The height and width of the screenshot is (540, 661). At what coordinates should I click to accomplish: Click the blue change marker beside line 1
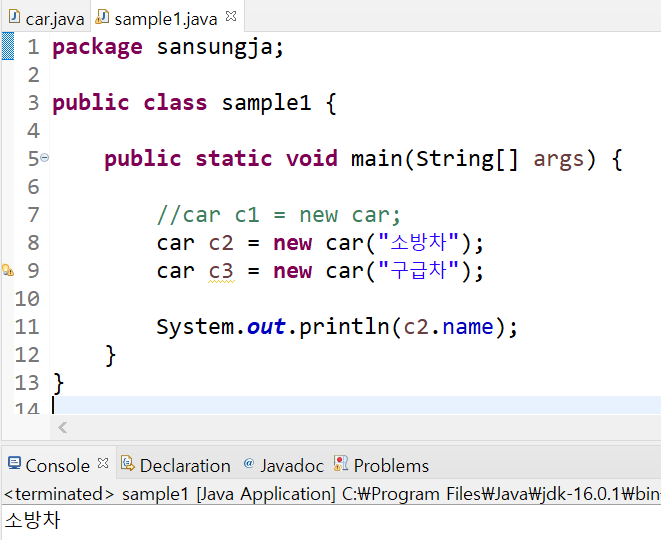pyautogui.click(x=8, y=46)
